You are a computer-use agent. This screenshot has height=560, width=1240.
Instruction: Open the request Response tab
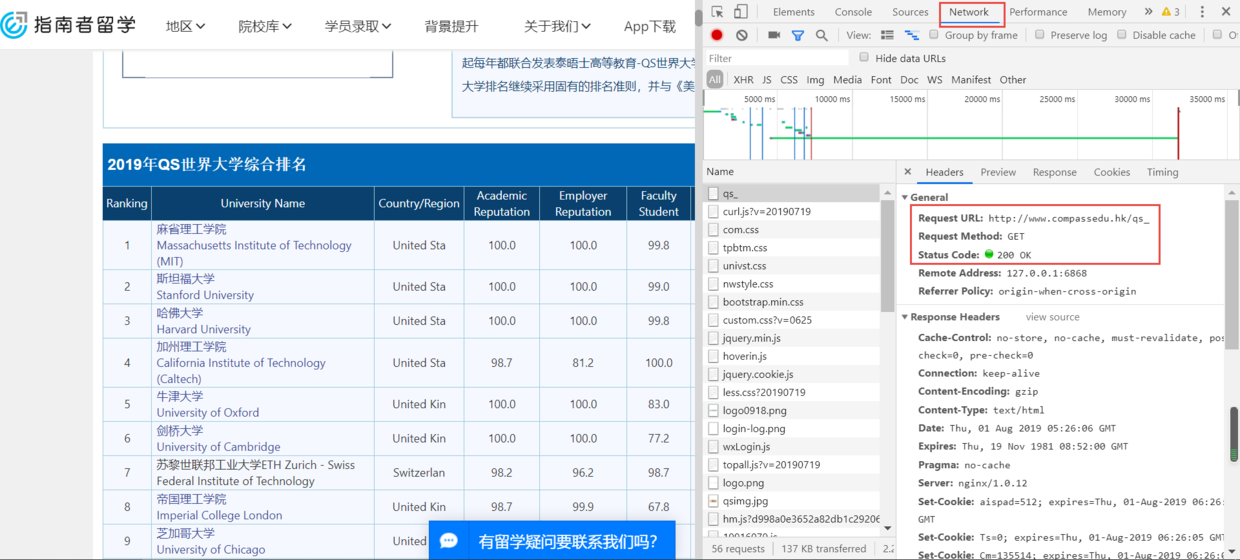(1055, 172)
